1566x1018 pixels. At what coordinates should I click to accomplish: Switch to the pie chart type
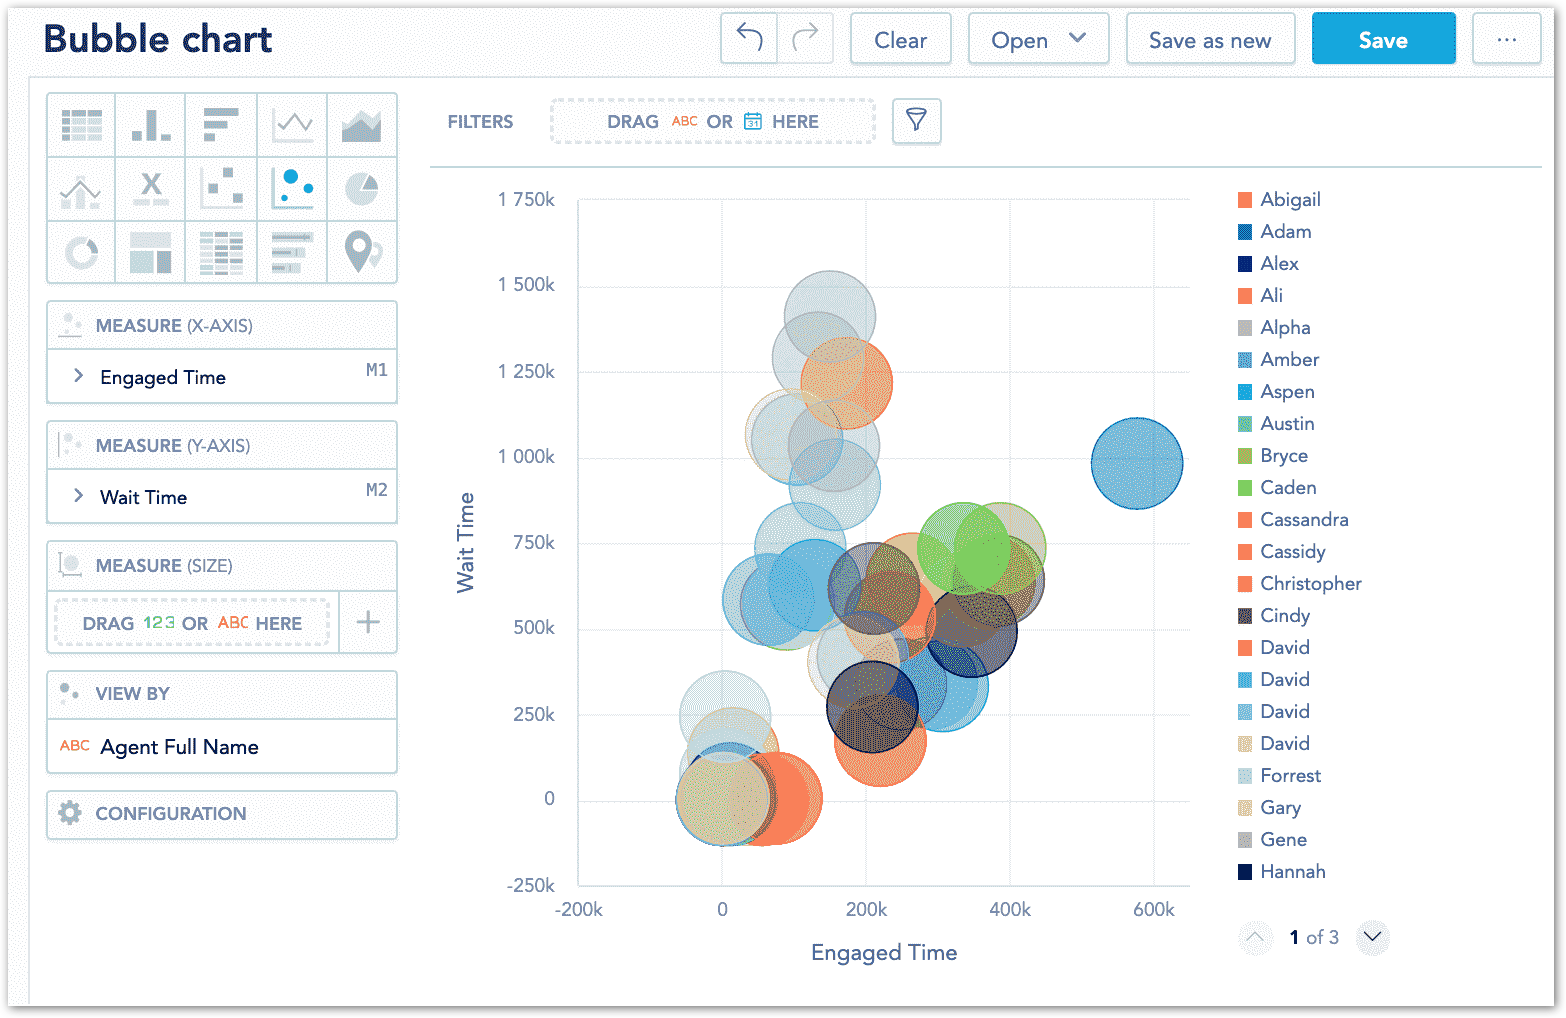361,188
